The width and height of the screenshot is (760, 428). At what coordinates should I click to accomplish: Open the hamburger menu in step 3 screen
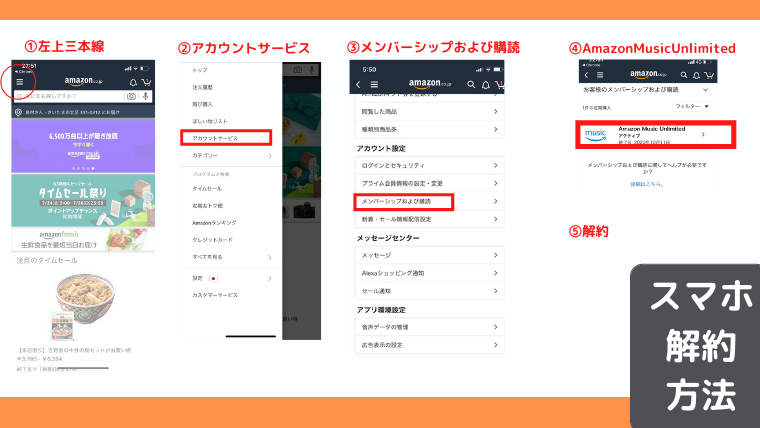pos(374,84)
